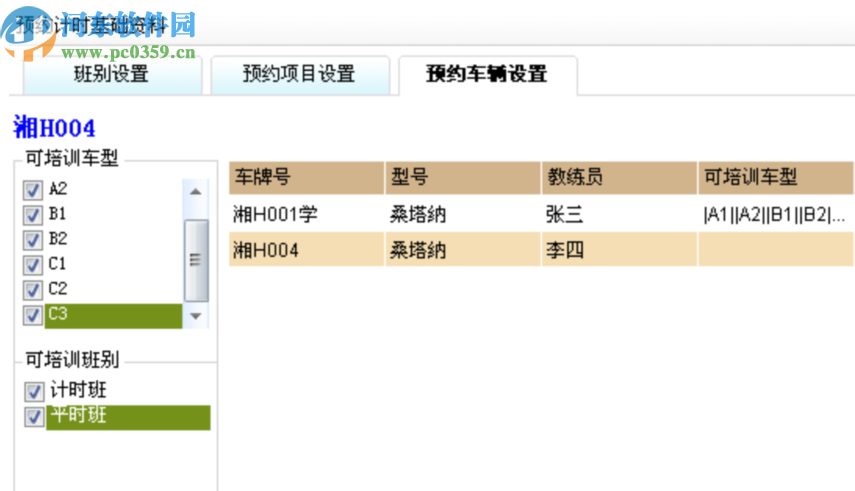Uncheck the 平时班 class checkbox

tap(34, 417)
